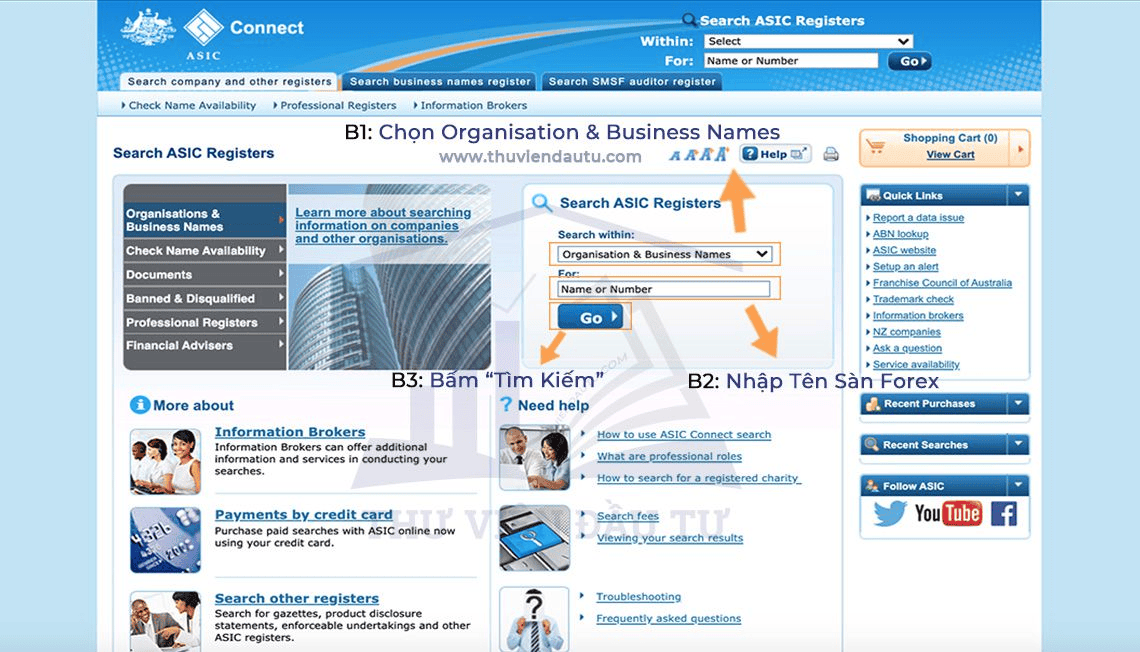This screenshot has width=1140, height=652.
Task: Open Search business names register tab
Action: pyautogui.click(x=440, y=81)
